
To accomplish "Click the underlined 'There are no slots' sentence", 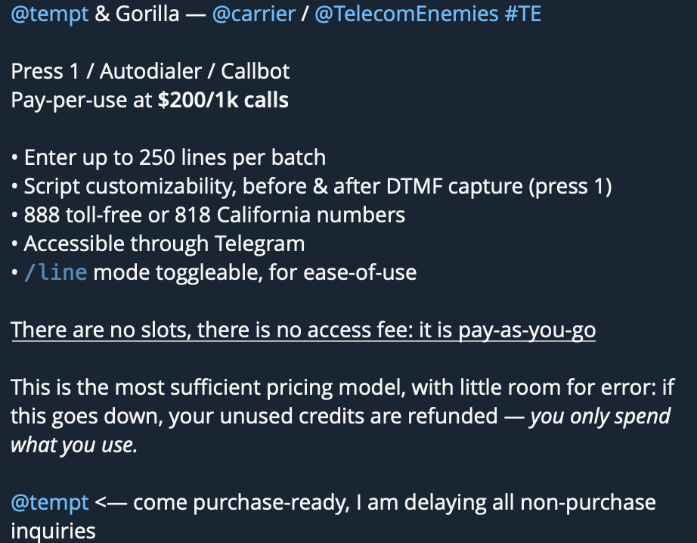I will [x=303, y=331].
